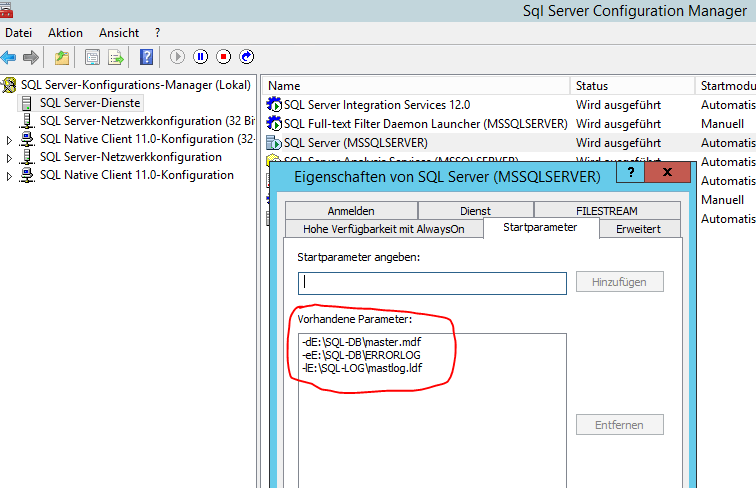The width and height of the screenshot is (756, 488).
Task: Select SQL Server-Konfigurations-Manager (Lokal) root node
Action: tap(135, 85)
